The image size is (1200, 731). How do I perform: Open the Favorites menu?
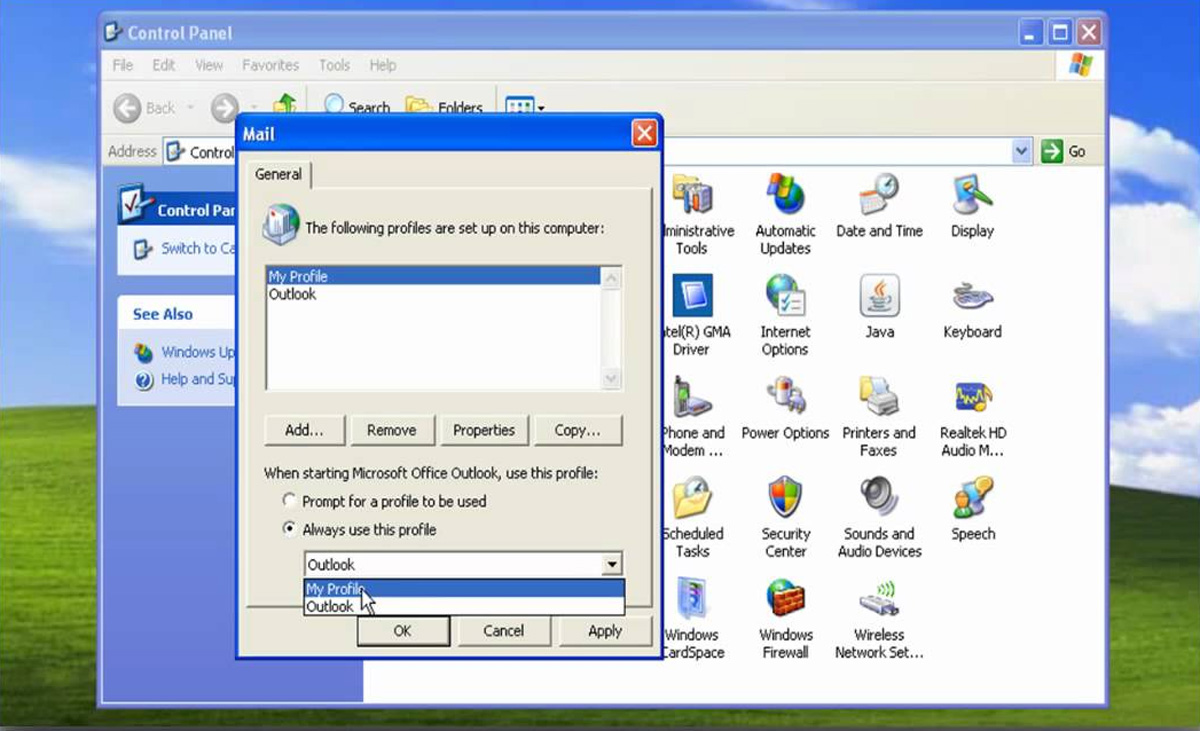[x=270, y=65]
